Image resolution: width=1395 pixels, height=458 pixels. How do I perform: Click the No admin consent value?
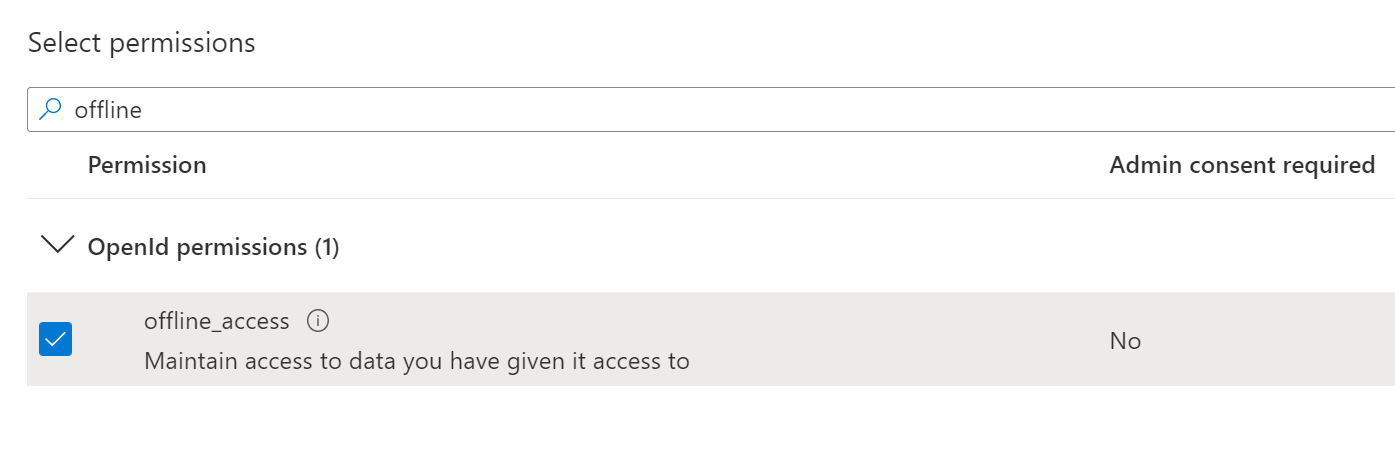(1125, 341)
